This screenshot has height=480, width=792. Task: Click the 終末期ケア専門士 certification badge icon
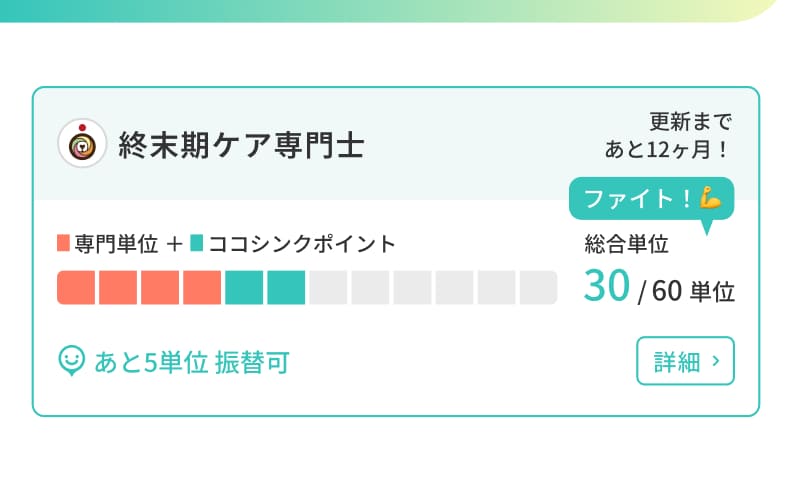click(x=82, y=144)
